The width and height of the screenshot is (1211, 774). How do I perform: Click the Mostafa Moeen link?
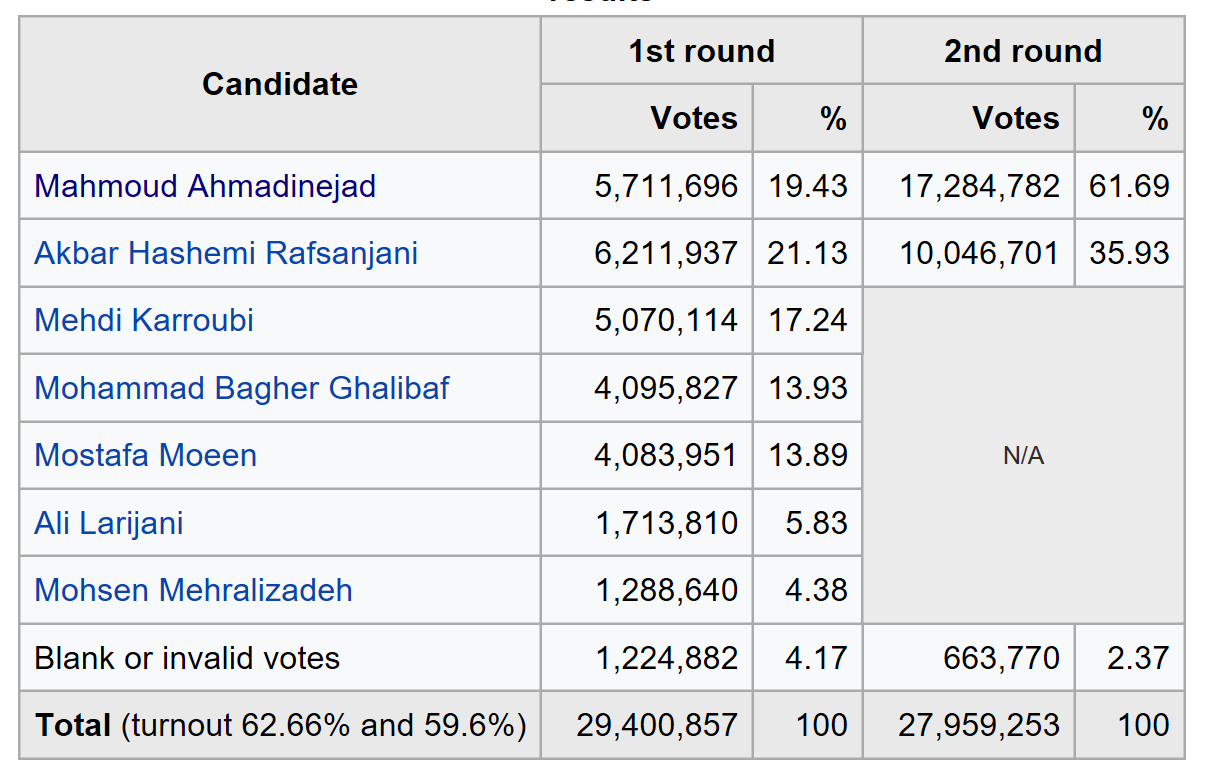[x=146, y=455]
